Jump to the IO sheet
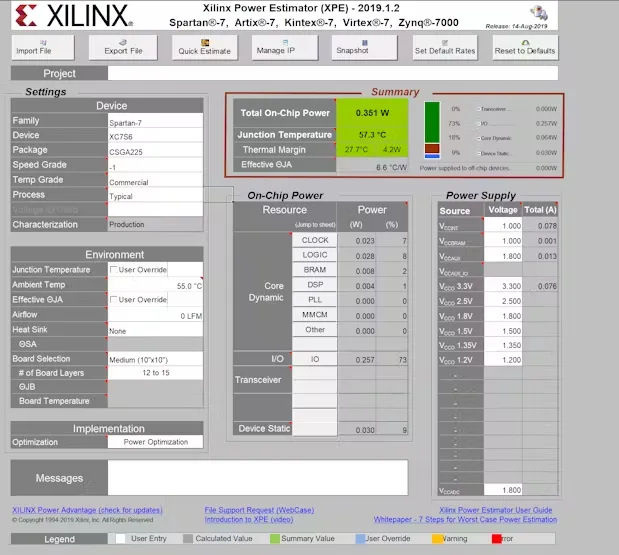Screen dimensions: 619x555 point(315,359)
